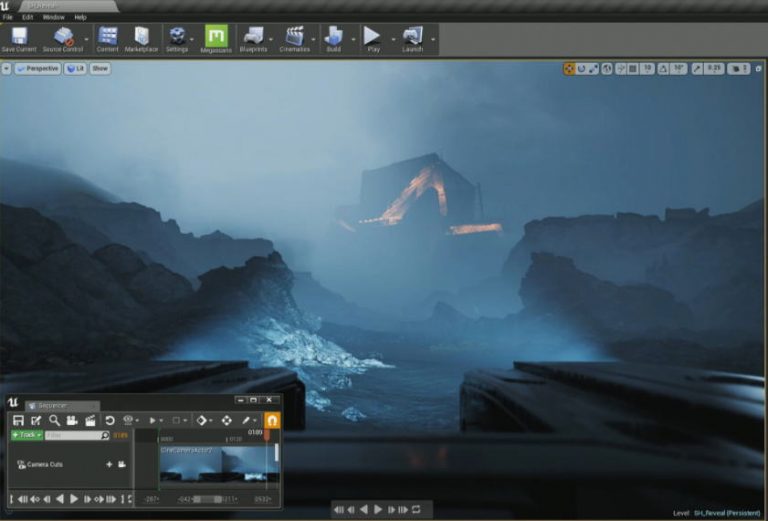Lock the camera on Camera Cuts track
768x521 pixels.
[122, 464]
